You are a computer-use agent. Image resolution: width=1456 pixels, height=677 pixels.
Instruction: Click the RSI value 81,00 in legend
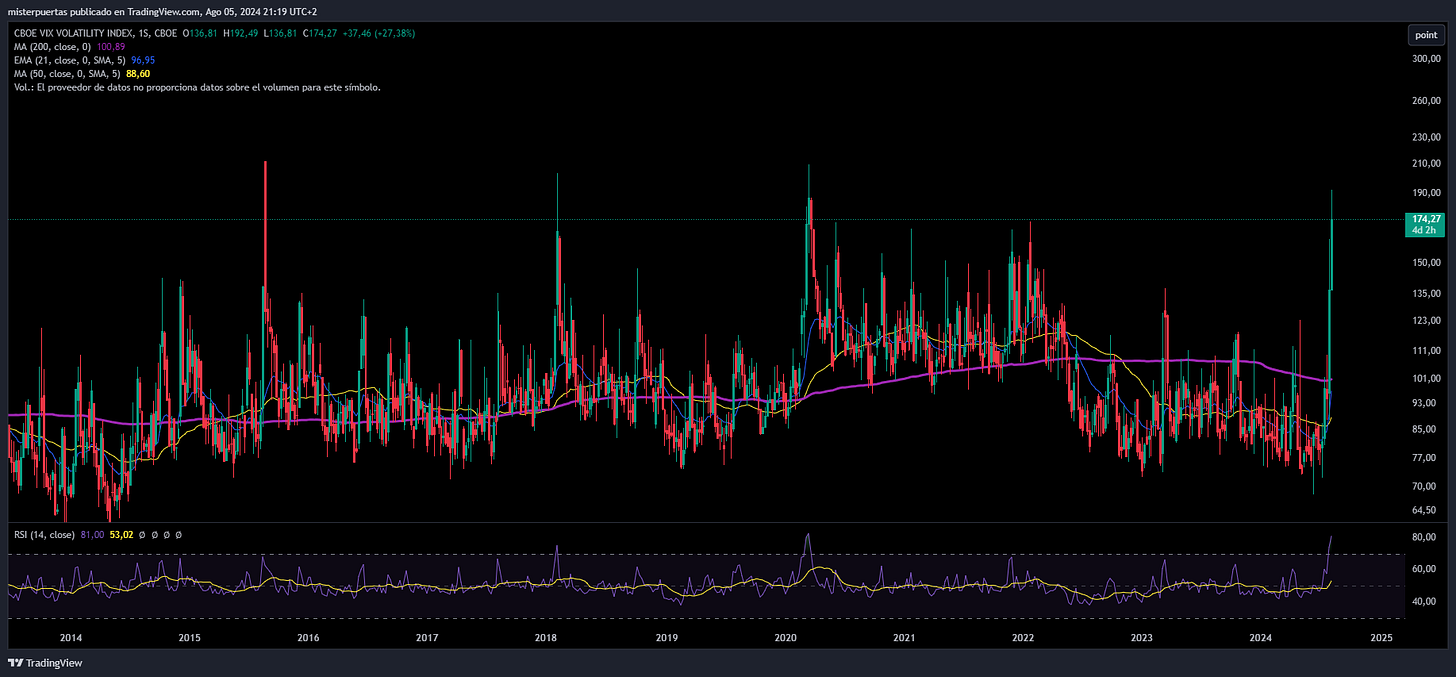point(93,535)
